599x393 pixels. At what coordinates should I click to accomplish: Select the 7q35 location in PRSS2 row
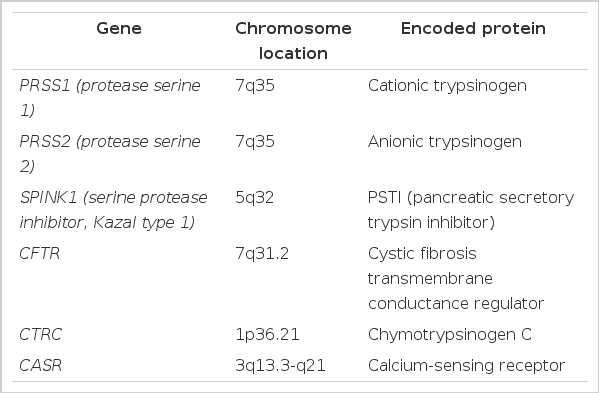tap(255, 142)
